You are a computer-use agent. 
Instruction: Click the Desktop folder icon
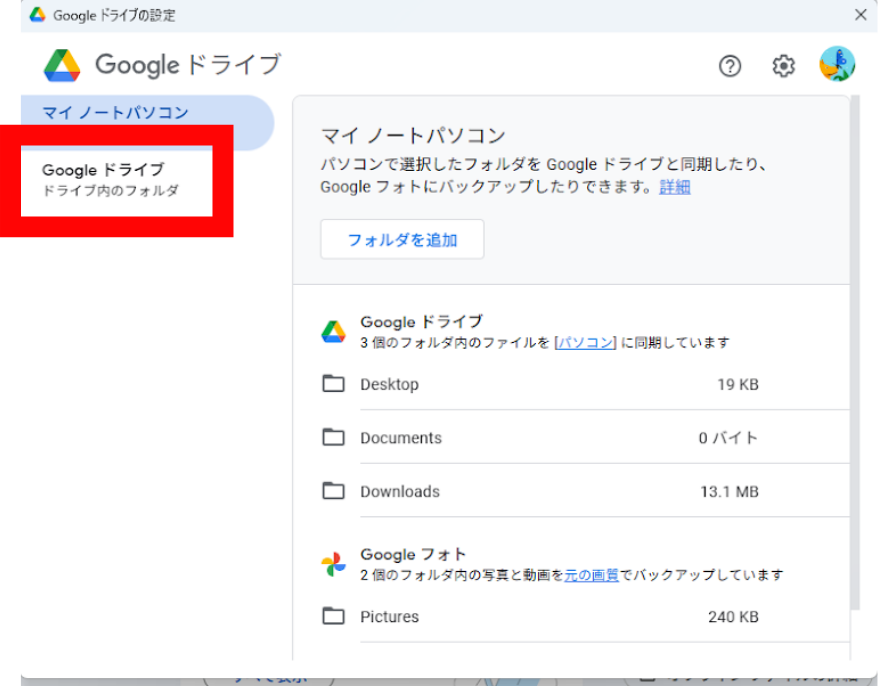333,384
